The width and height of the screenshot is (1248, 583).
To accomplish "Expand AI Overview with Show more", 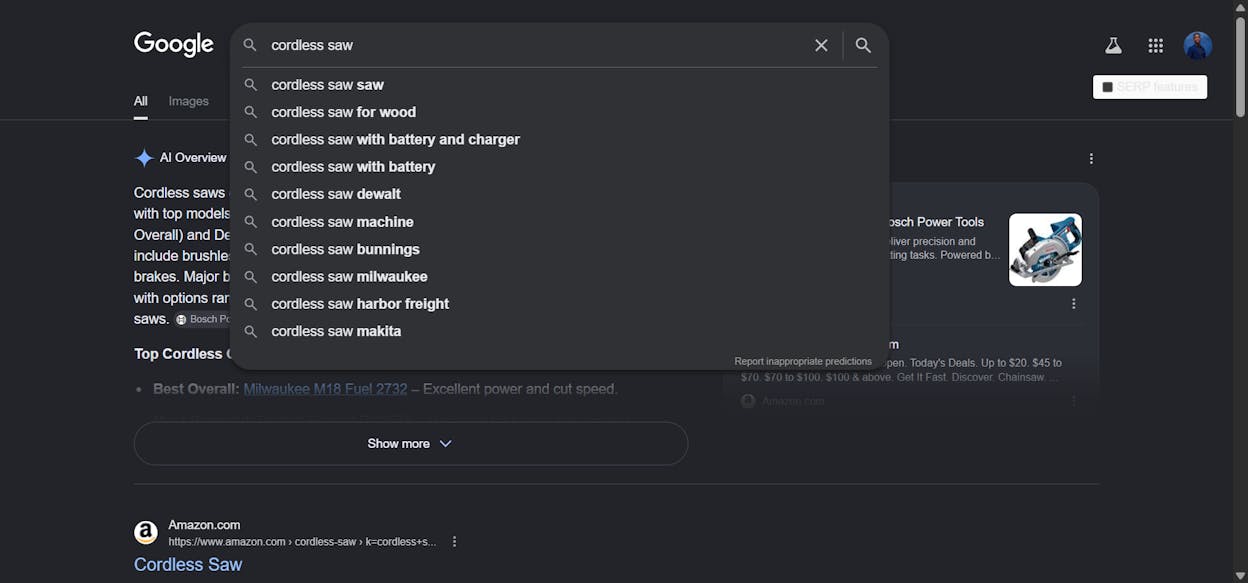I will [x=411, y=443].
